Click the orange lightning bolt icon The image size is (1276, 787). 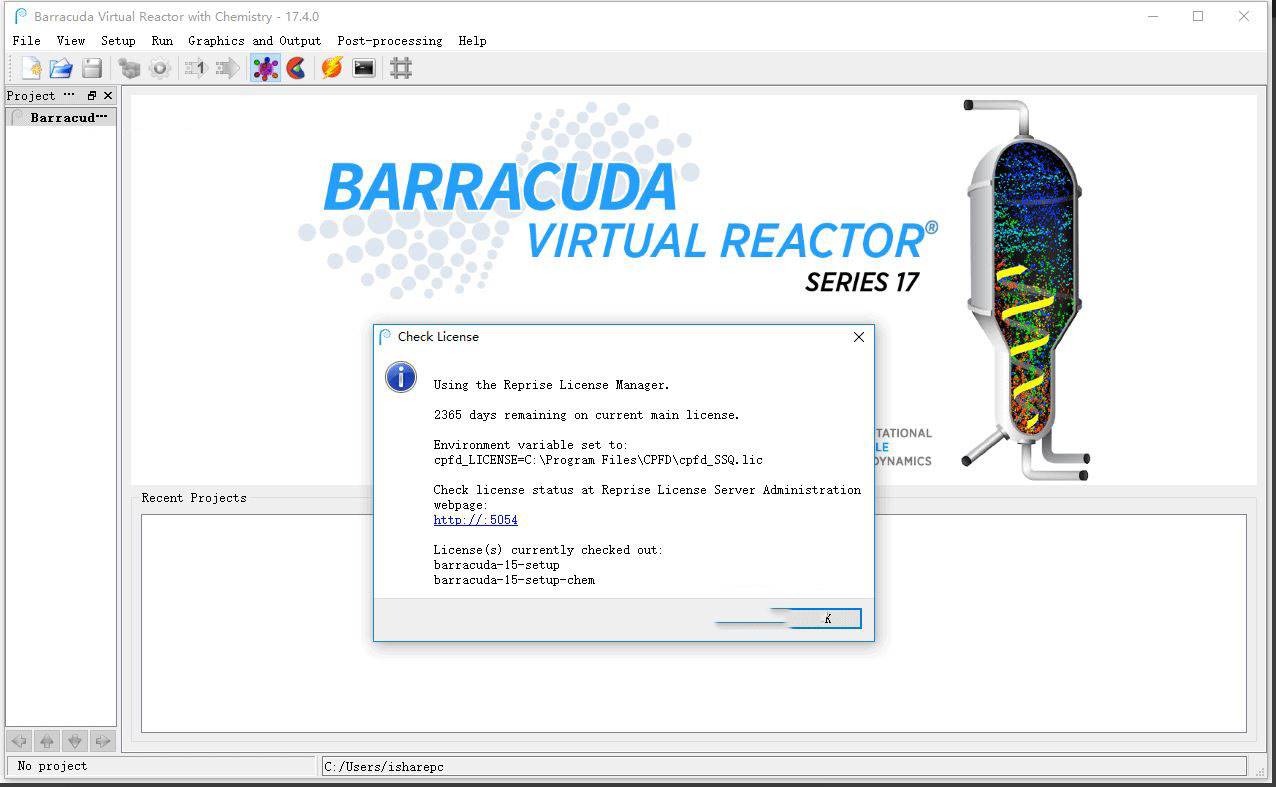pyautogui.click(x=333, y=68)
